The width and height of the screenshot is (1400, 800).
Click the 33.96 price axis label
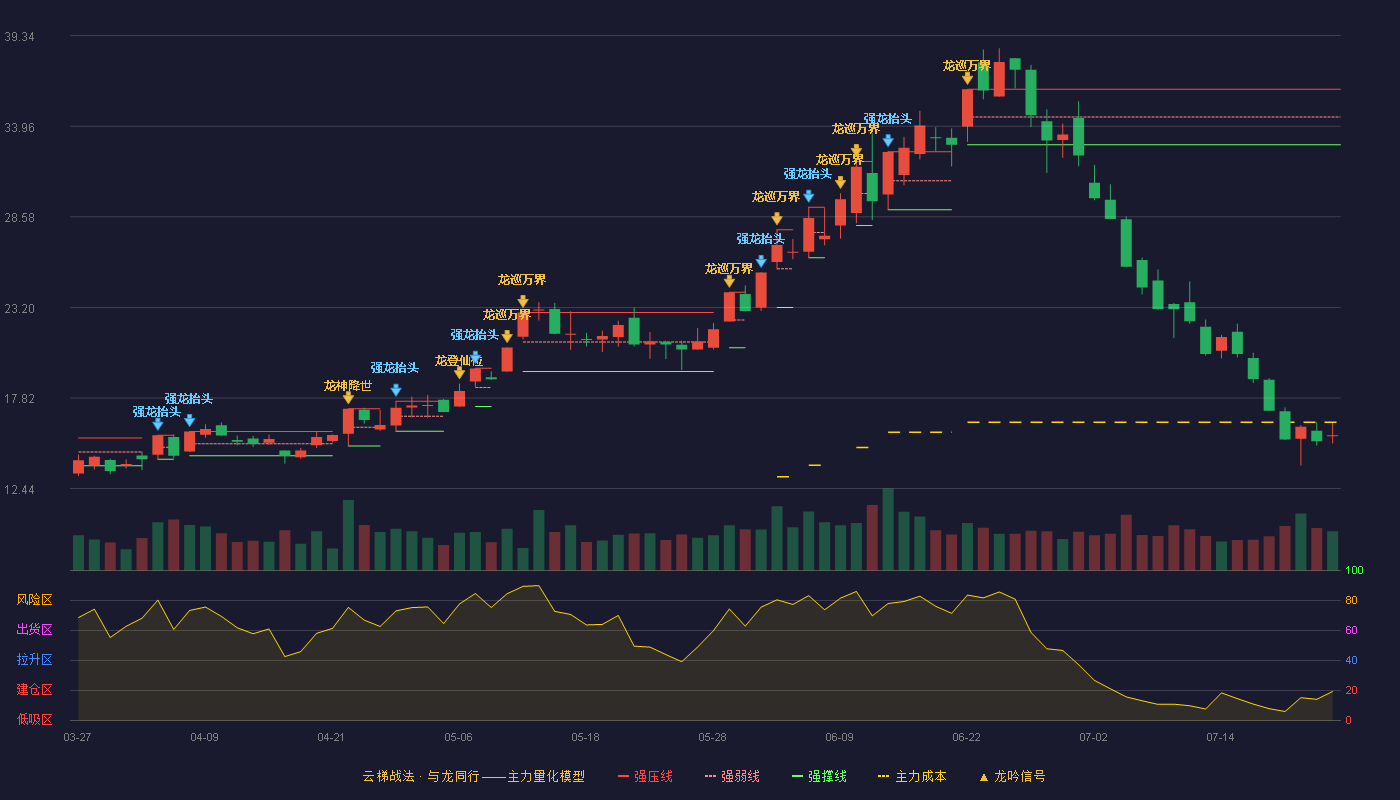click(x=19, y=127)
